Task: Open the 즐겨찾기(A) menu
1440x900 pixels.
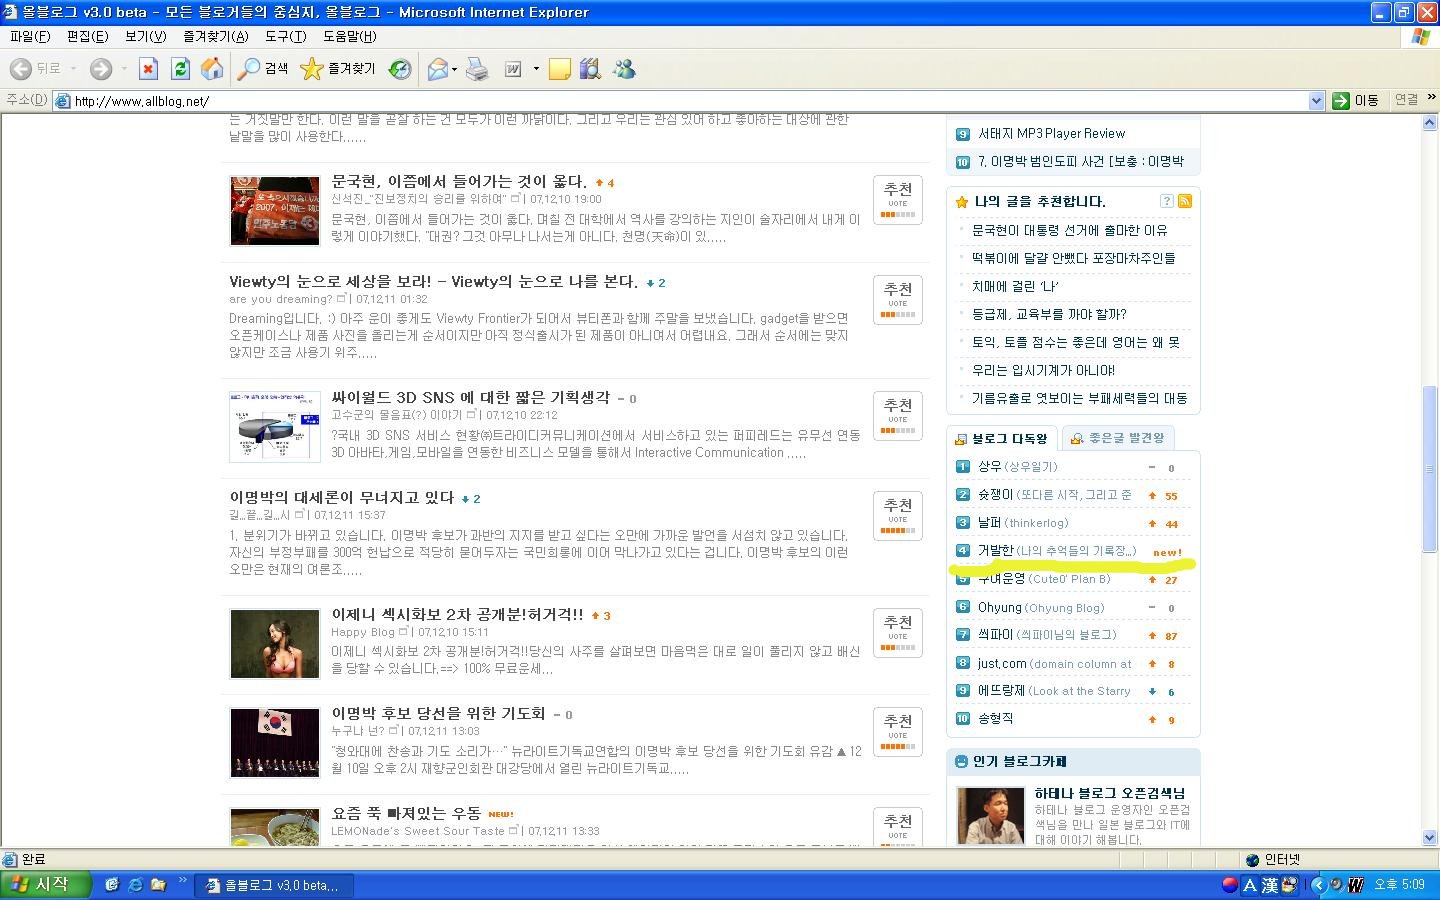Action: [x=215, y=36]
